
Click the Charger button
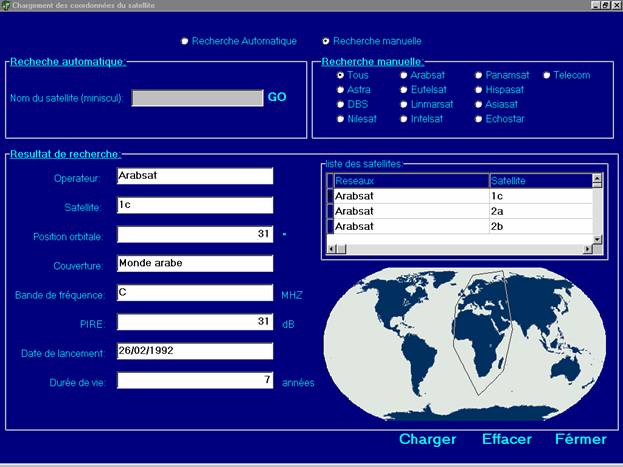[x=428, y=439]
